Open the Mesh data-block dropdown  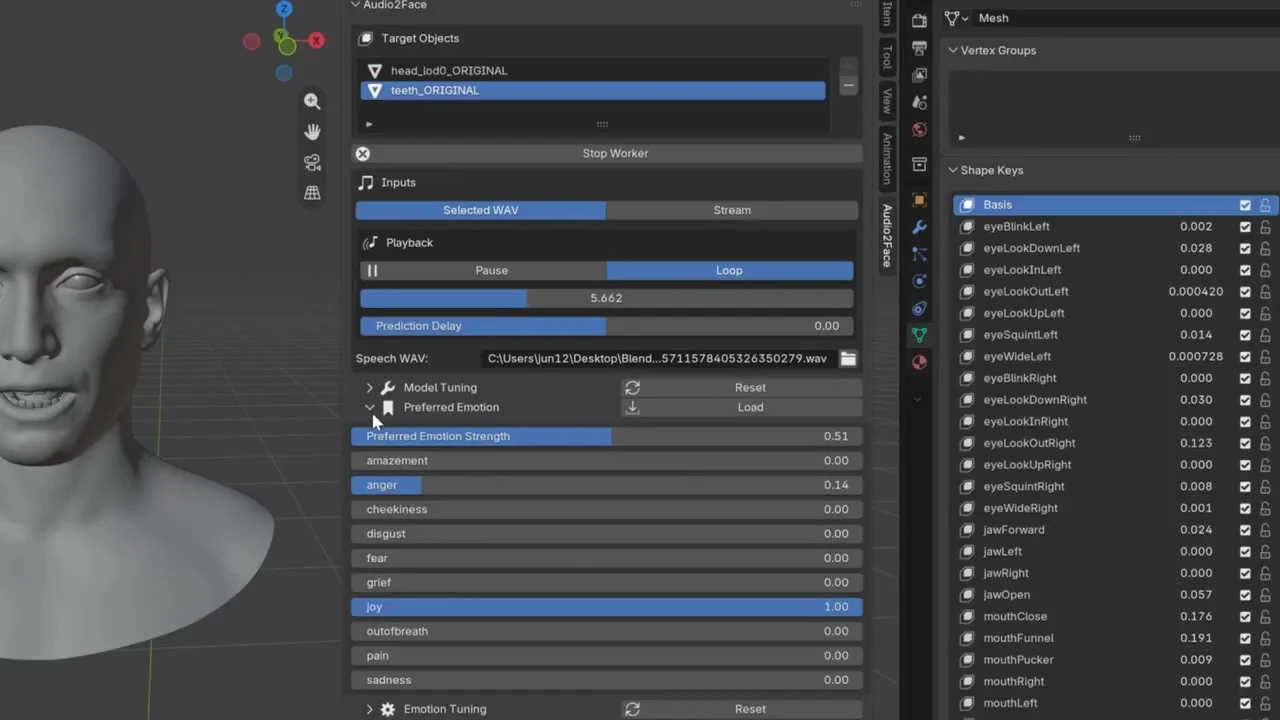pos(956,18)
